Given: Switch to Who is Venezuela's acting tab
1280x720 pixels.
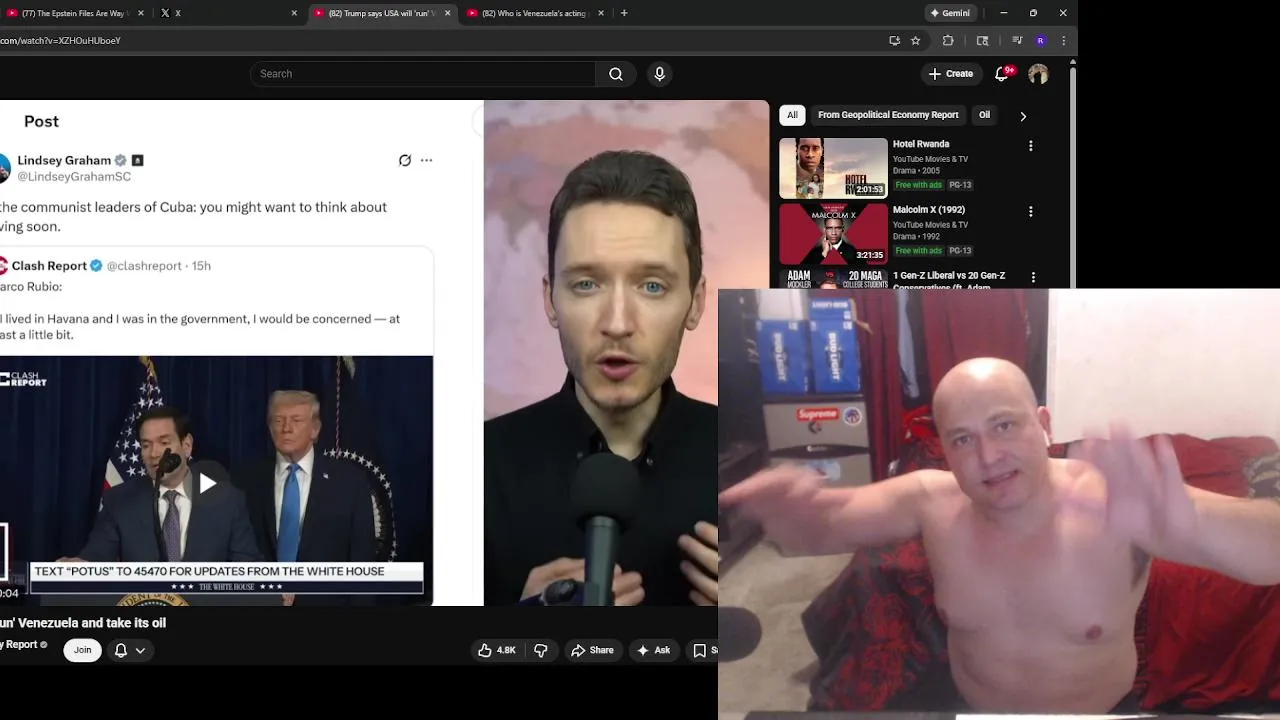Looking at the screenshot, I should [x=535, y=13].
